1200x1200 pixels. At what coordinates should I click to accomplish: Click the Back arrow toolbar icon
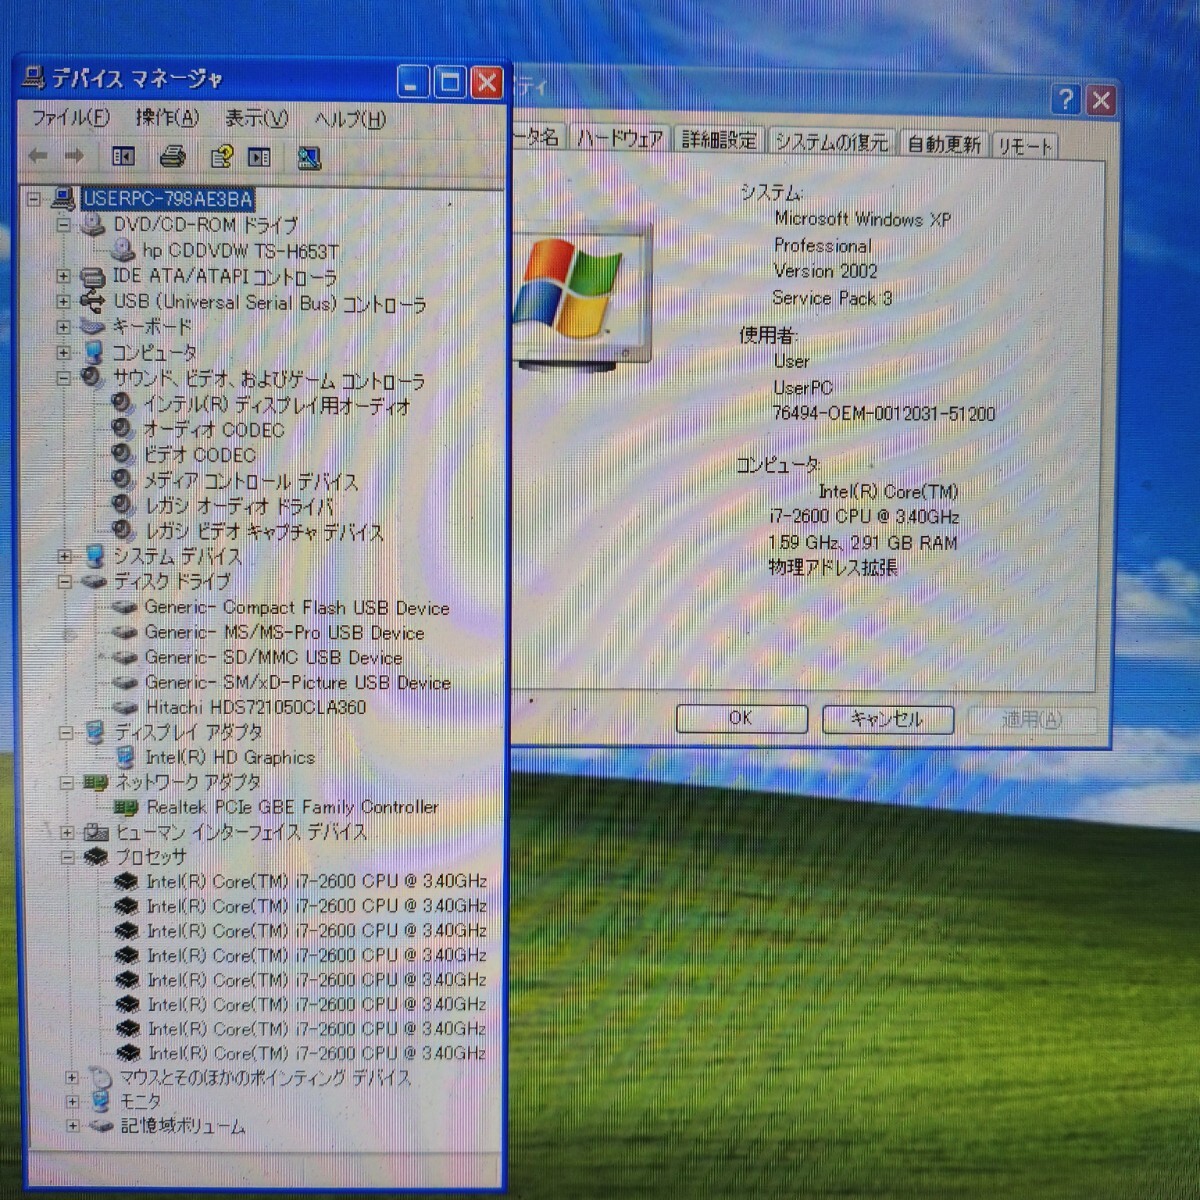[x=38, y=156]
